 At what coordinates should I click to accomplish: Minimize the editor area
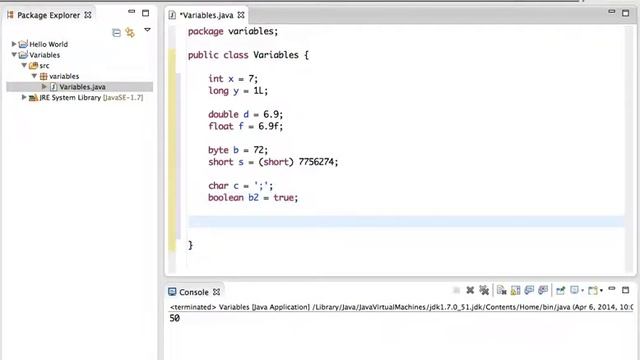tap(611, 12)
